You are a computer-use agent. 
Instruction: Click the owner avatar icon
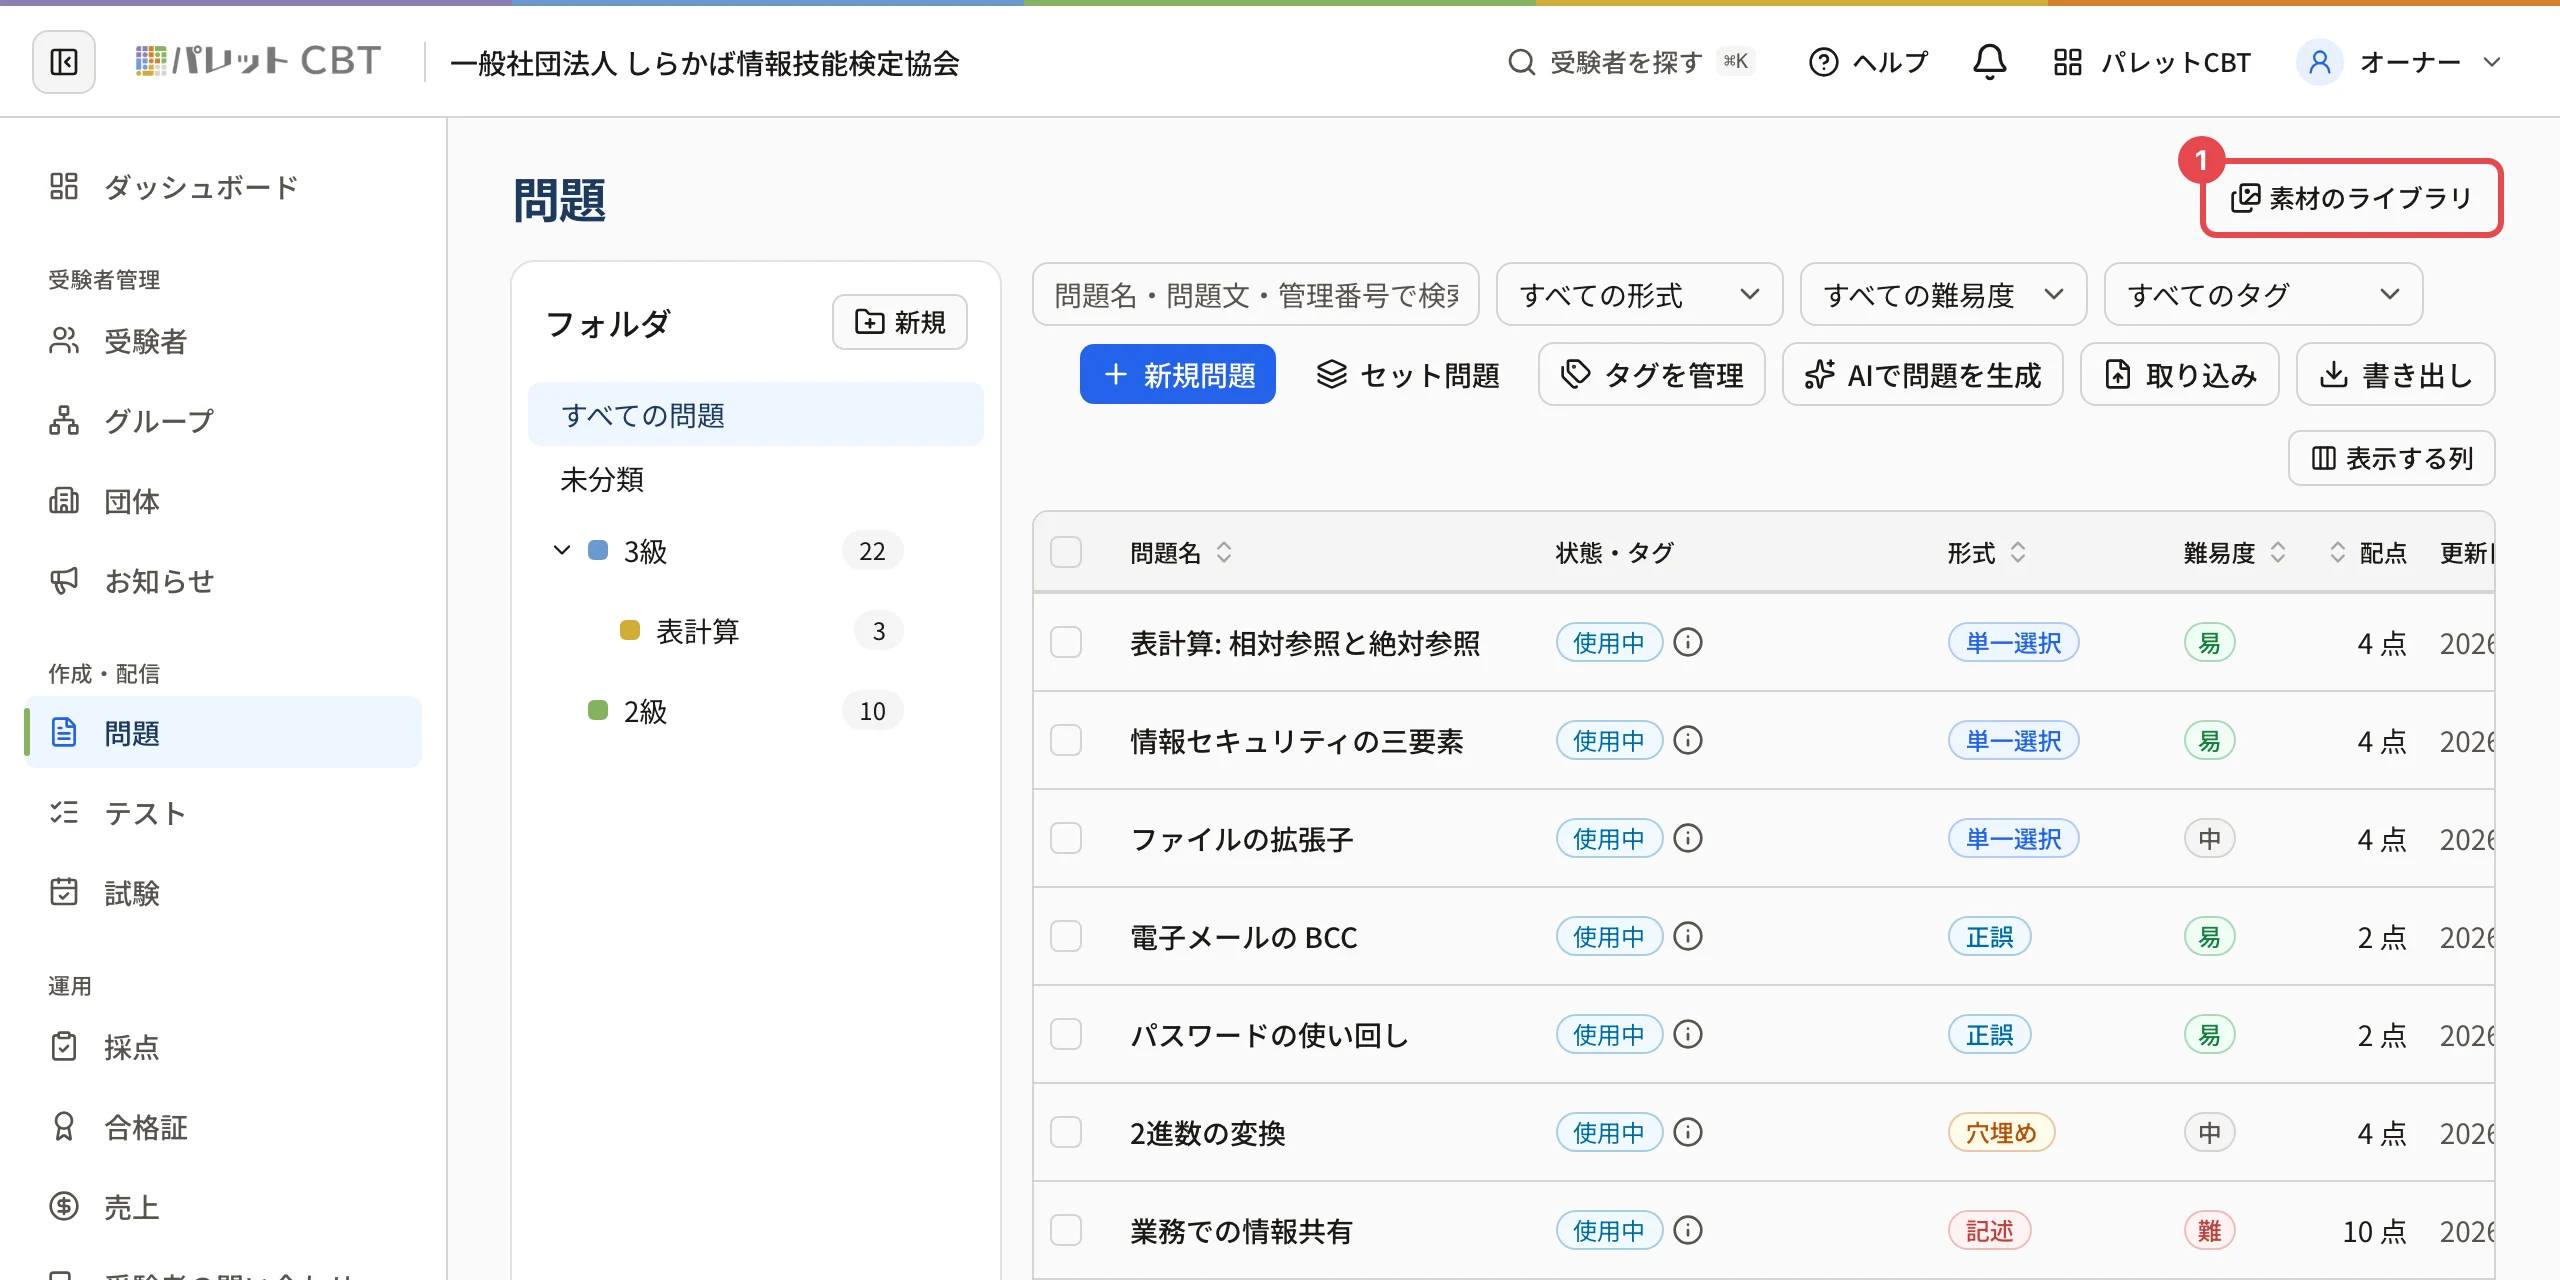click(x=2320, y=62)
